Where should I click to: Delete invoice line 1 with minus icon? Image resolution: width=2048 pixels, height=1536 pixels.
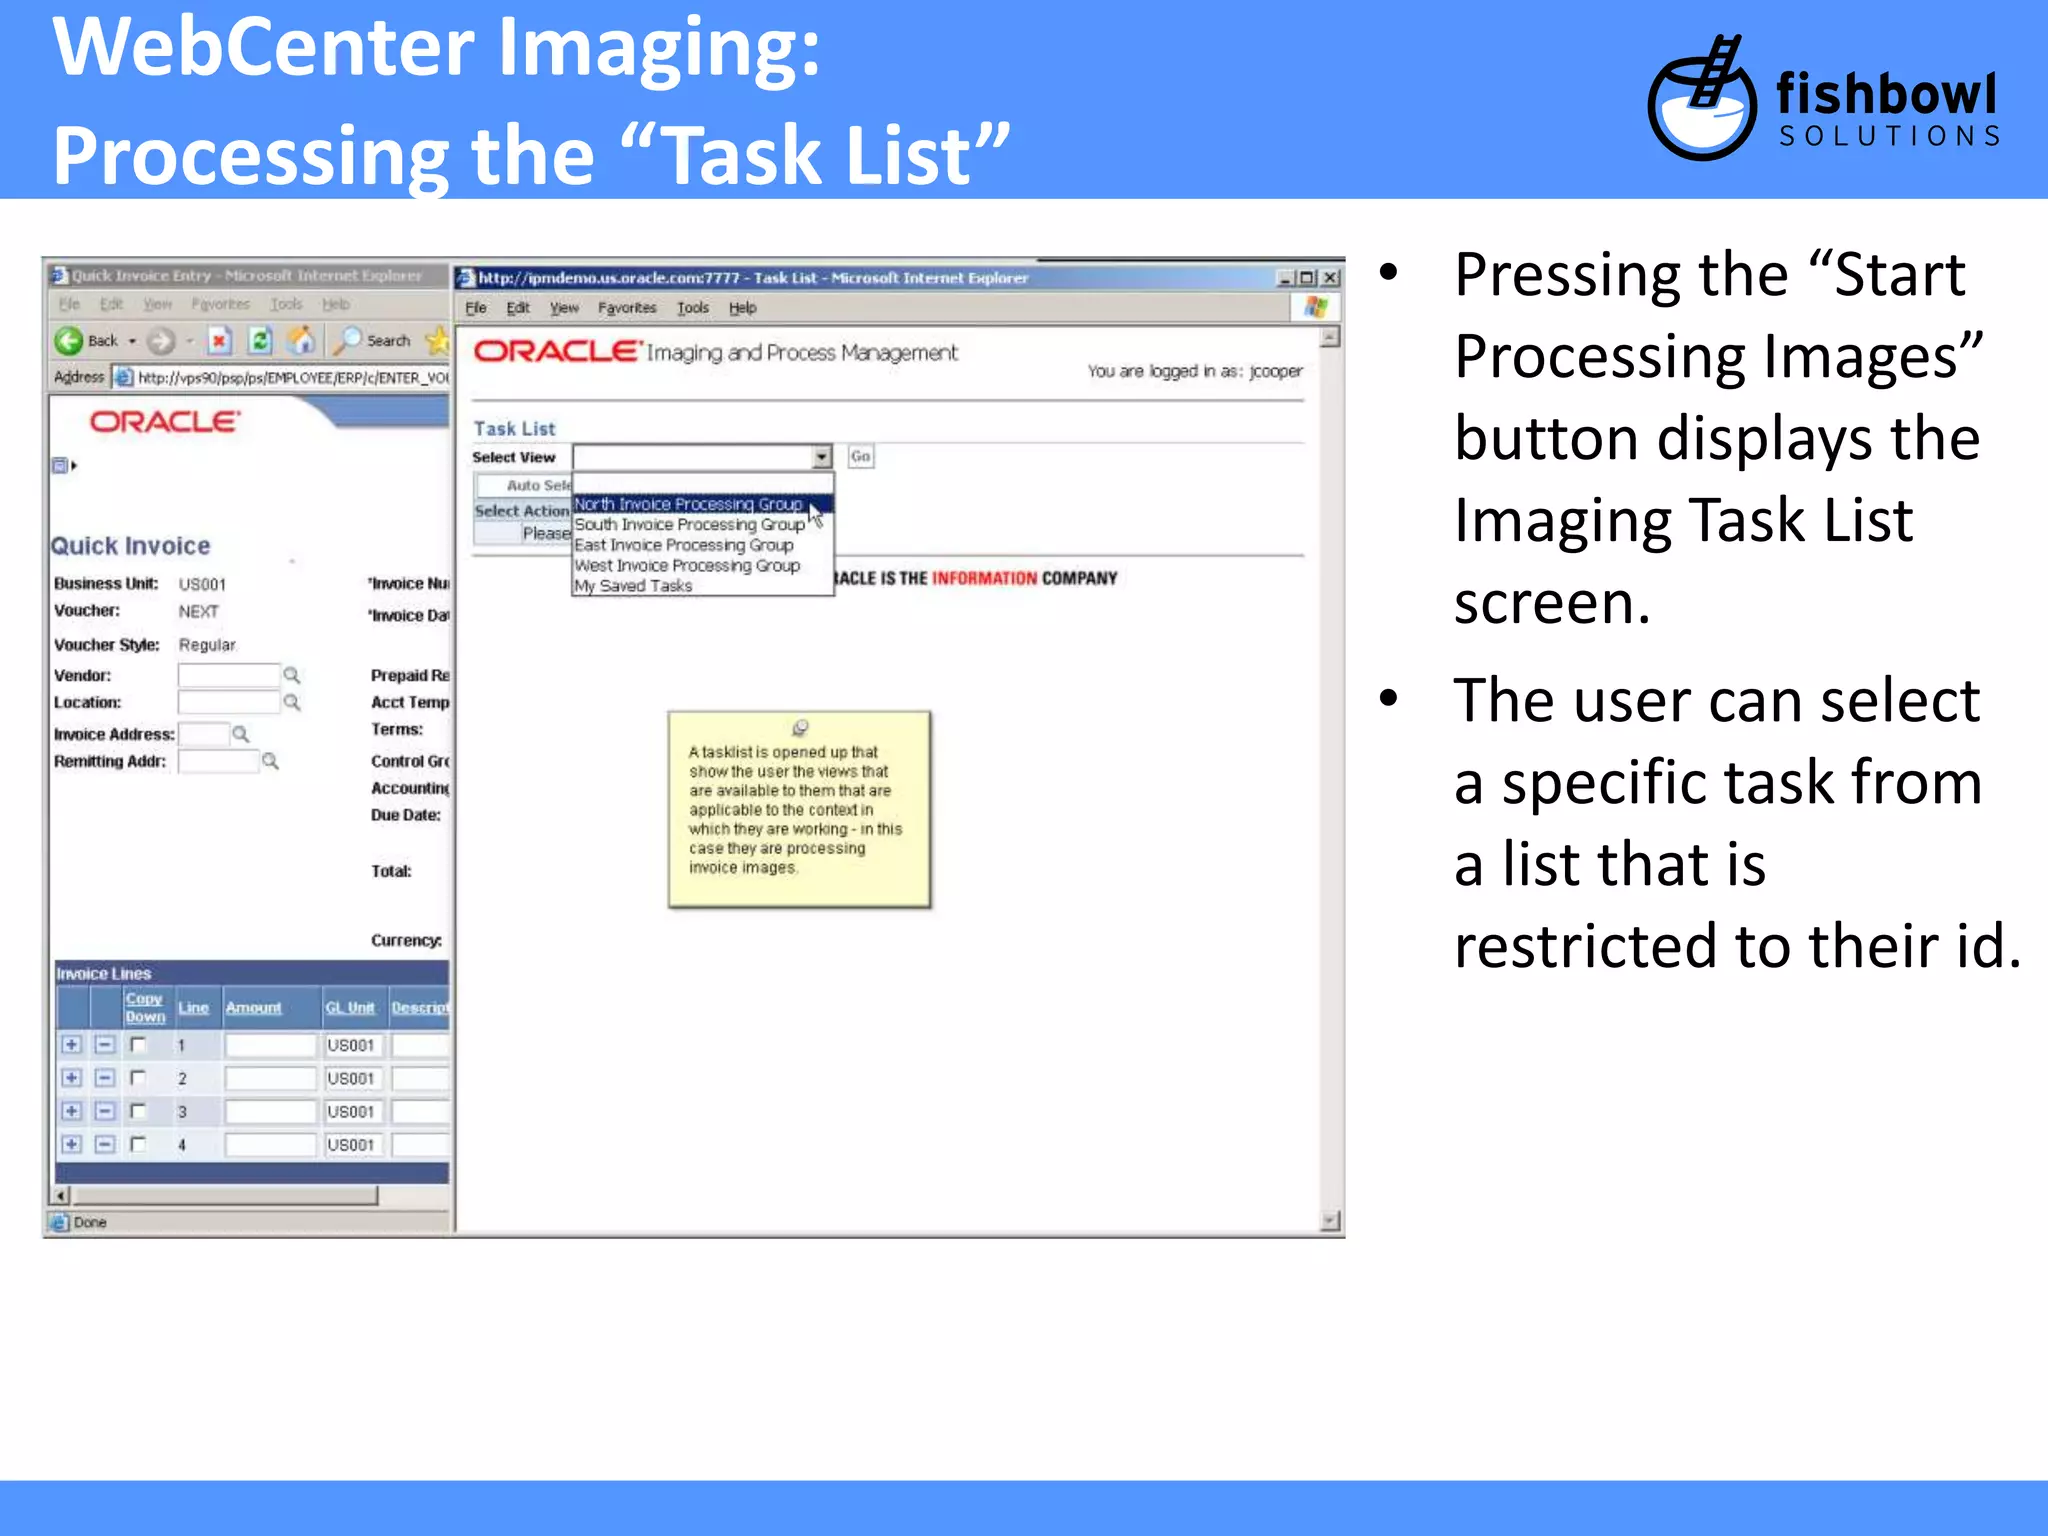coord(104,1045)
